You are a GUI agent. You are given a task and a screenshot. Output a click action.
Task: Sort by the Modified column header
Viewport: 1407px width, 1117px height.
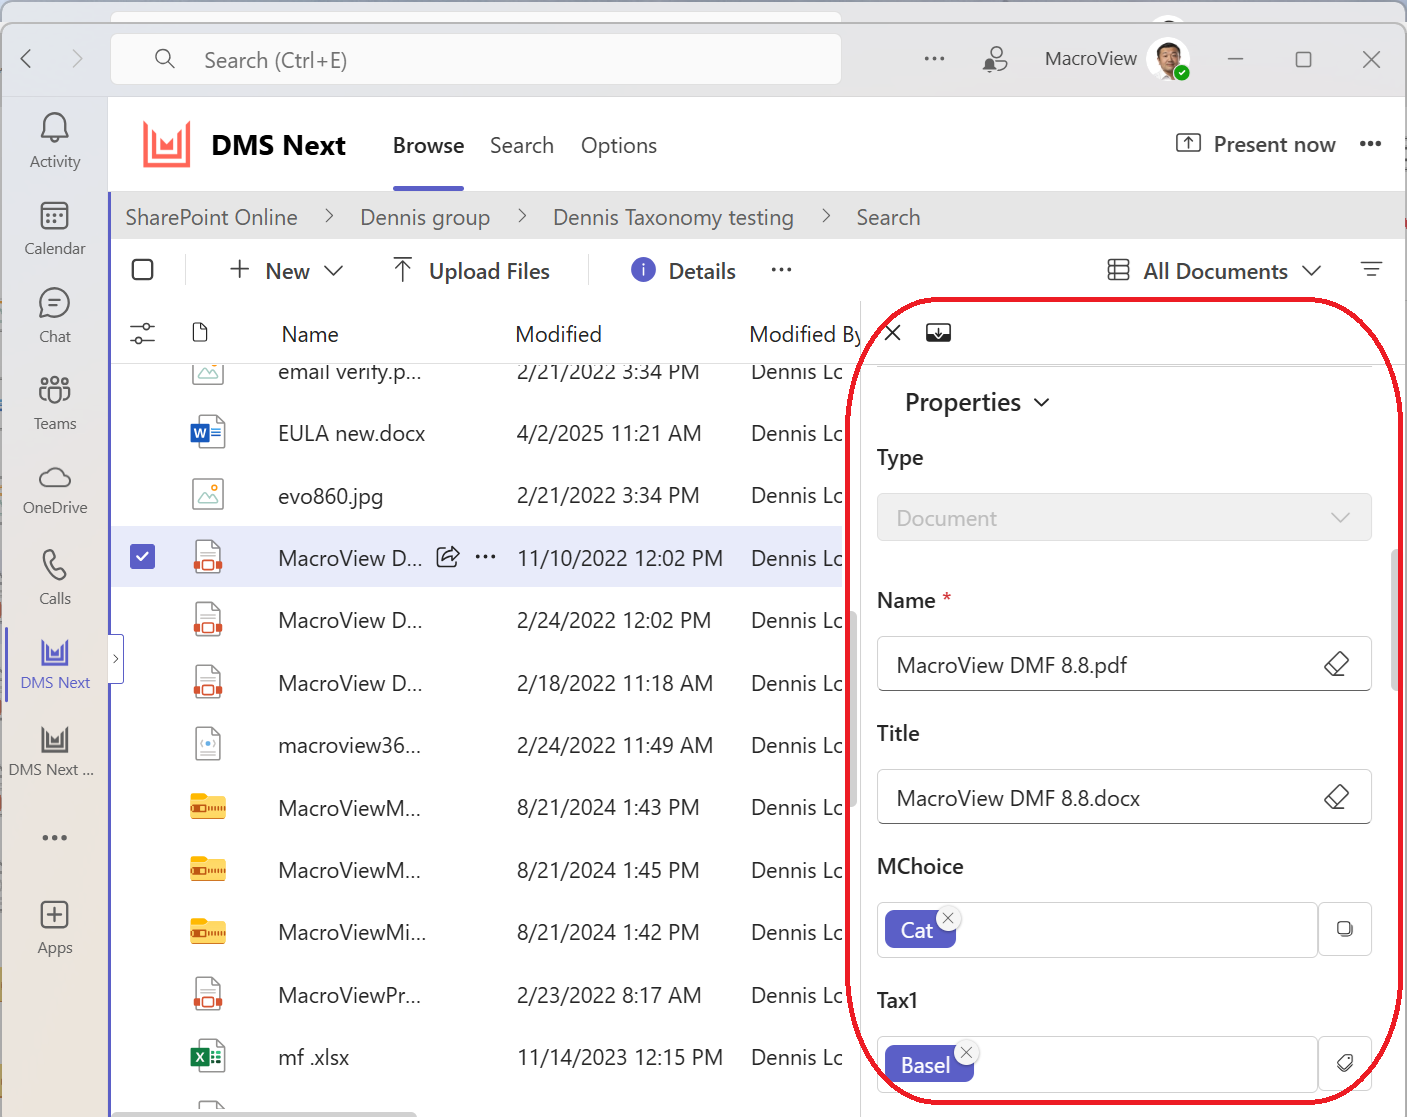pos(558,334)
